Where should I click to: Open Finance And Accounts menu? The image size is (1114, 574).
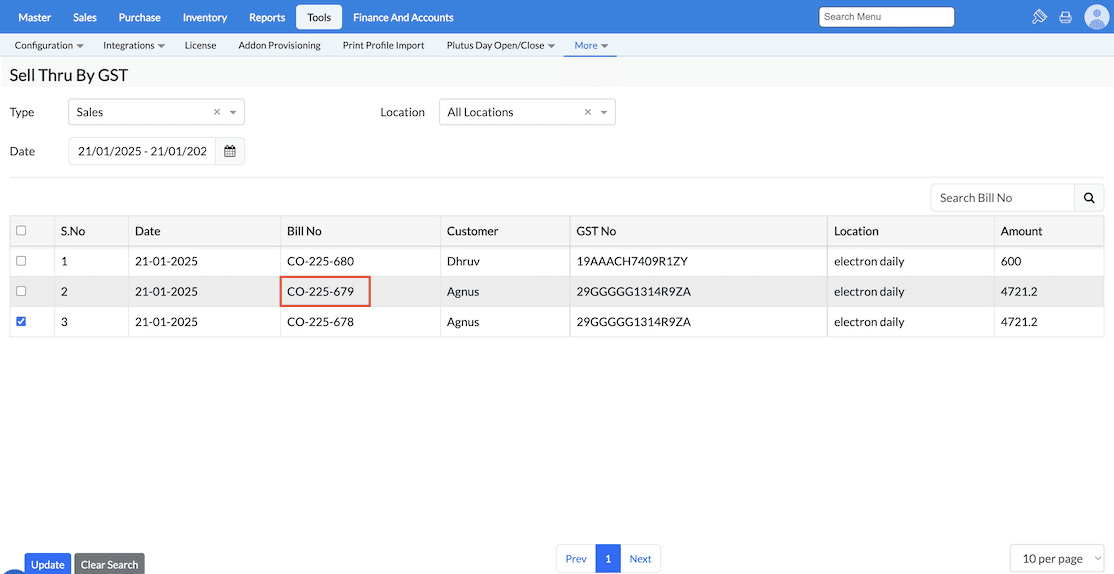(x=403, y=17)
